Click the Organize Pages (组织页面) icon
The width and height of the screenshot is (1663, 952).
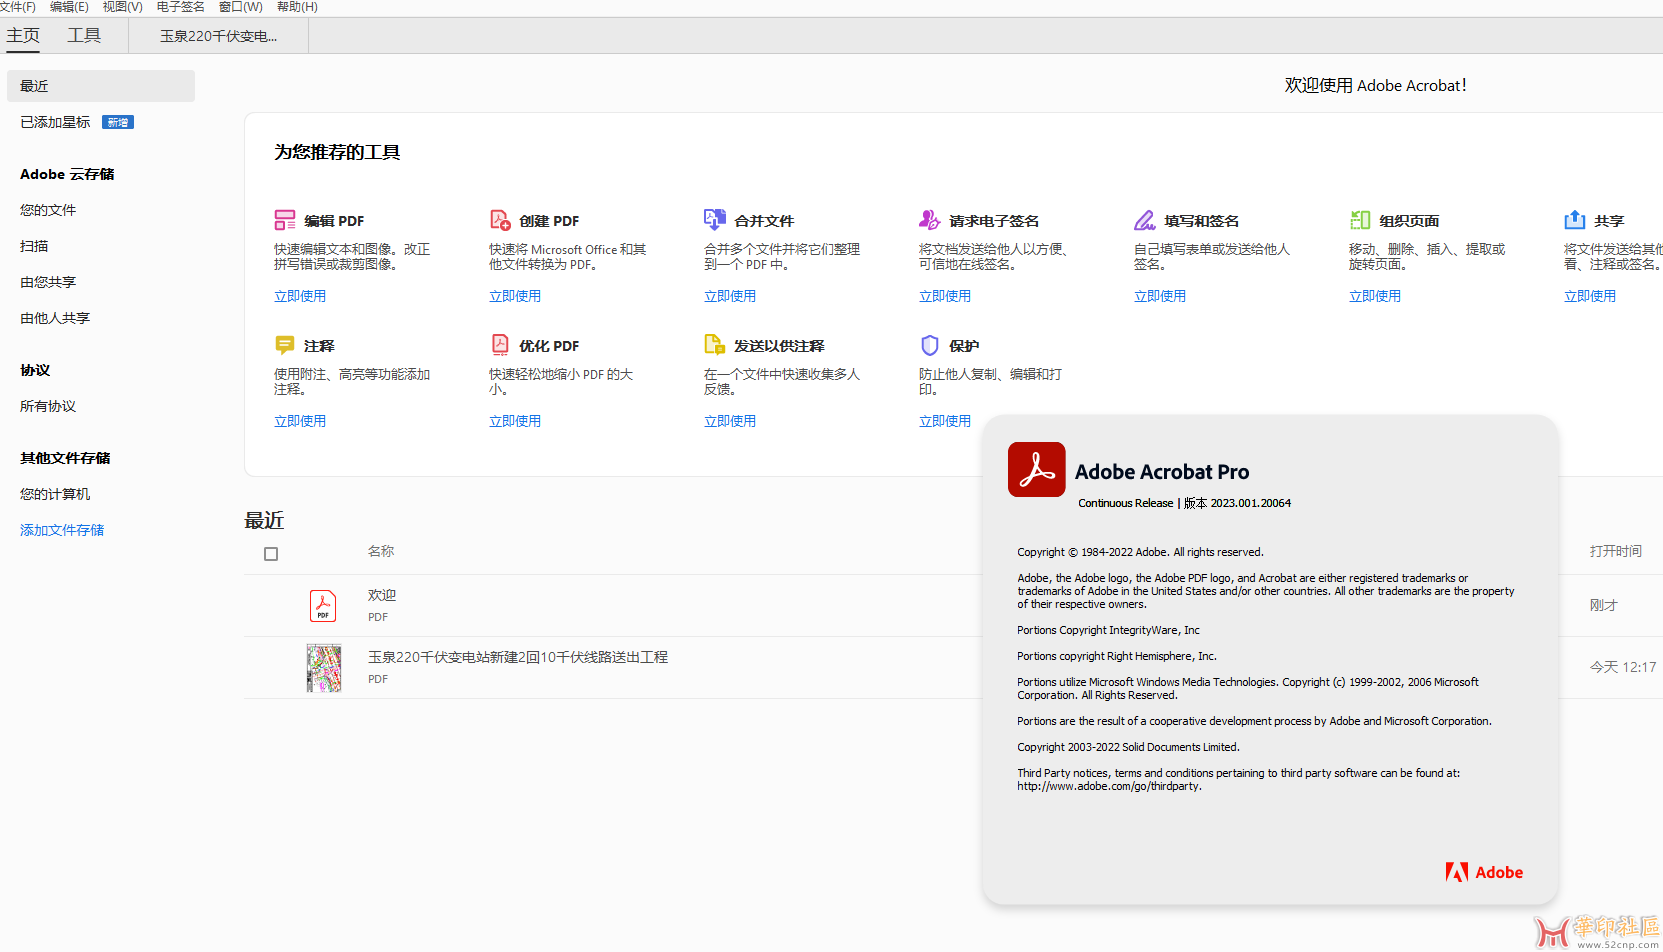click(1360, 220)
